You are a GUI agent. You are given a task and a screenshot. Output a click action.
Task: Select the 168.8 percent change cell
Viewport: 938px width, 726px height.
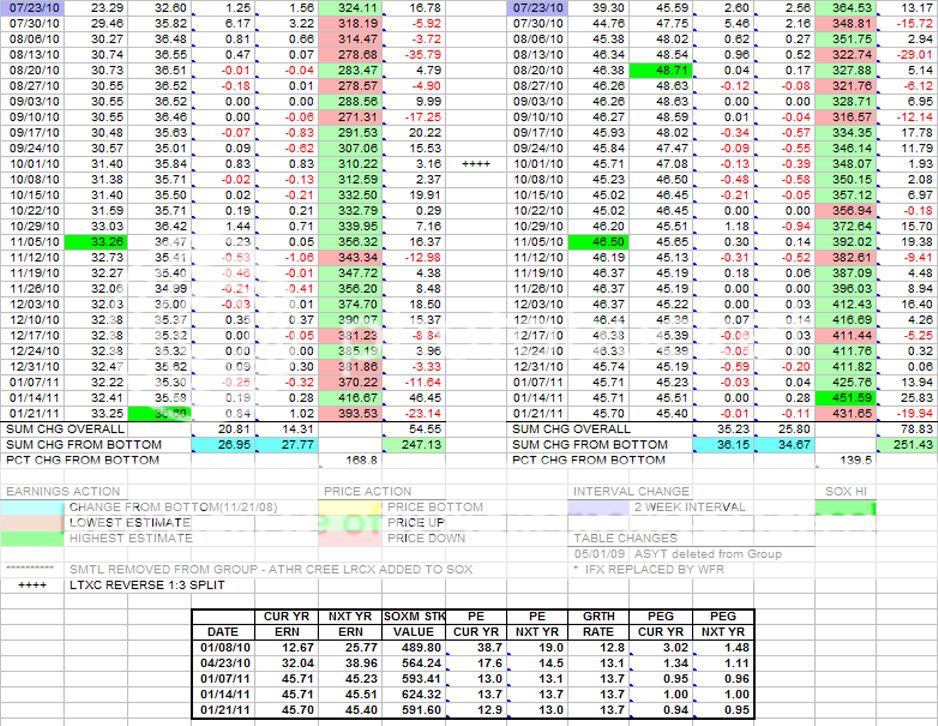pos(352,460)
